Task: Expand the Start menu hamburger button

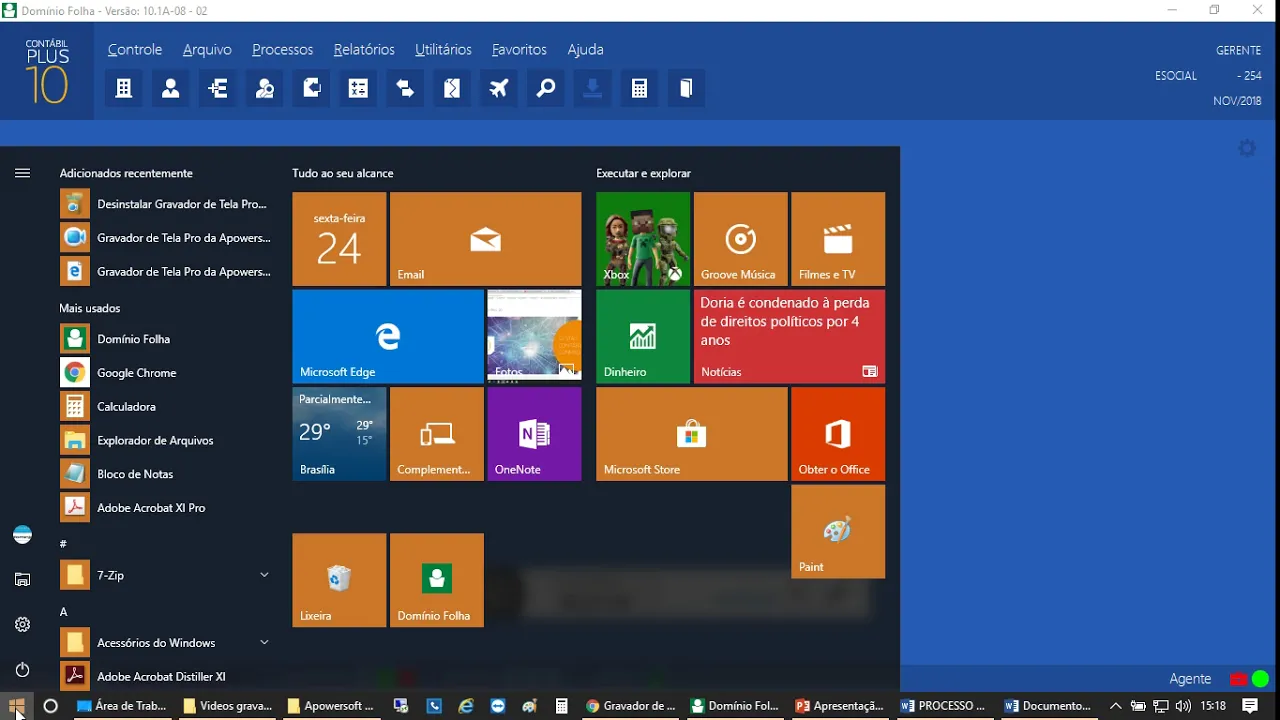Action: click(x=22, y=173)
